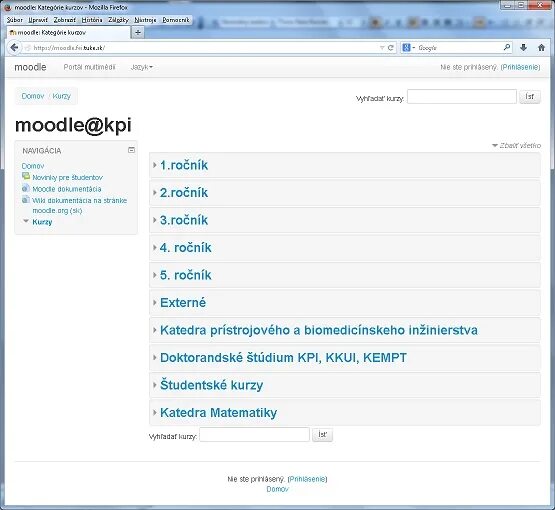Click the search magnifier icon in Google box
Image resolution: width=555 pixels, height=510 pixels.
click(x=507, y=47)
